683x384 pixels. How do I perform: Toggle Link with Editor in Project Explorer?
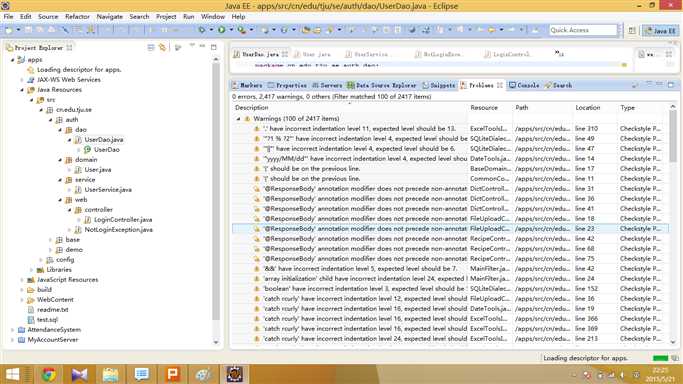point(162,47)
